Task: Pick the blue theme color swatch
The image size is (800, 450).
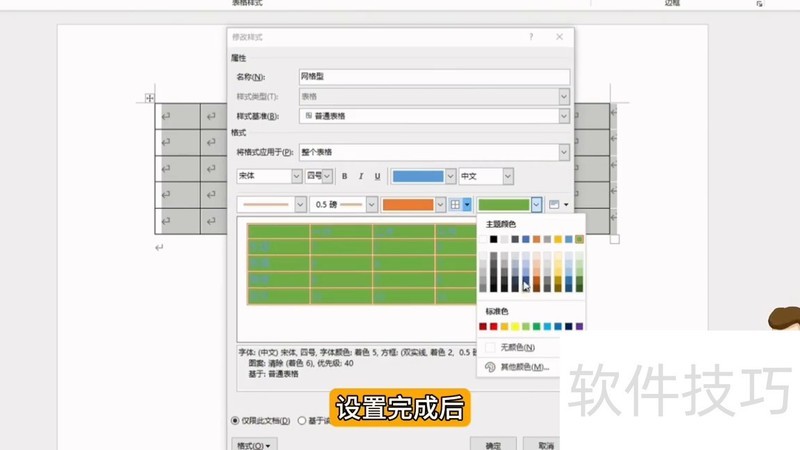Action: (526, 239)
